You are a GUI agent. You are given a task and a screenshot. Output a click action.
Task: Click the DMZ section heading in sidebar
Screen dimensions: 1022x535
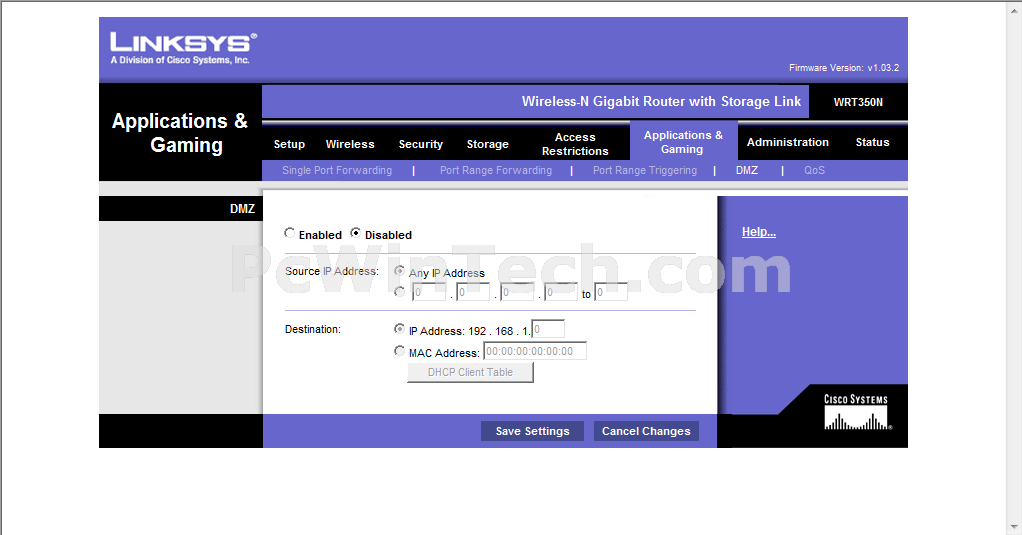242,209
